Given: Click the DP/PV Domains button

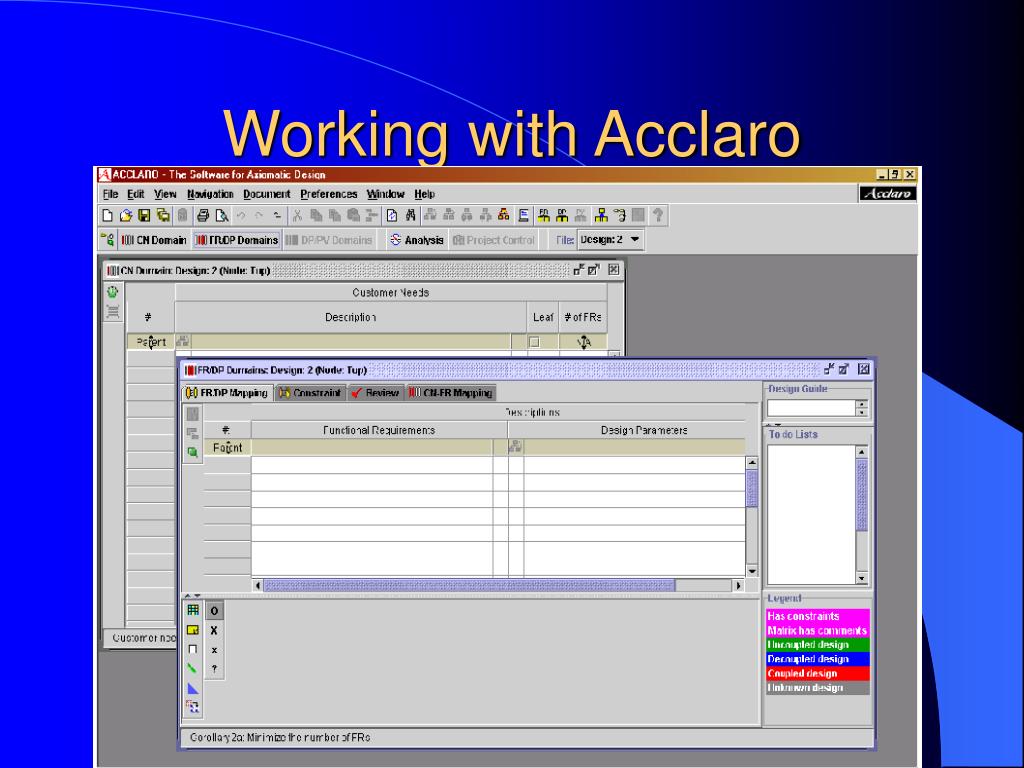Looking at the screenshot, I should pyautogui.click(x=328, y=240).
